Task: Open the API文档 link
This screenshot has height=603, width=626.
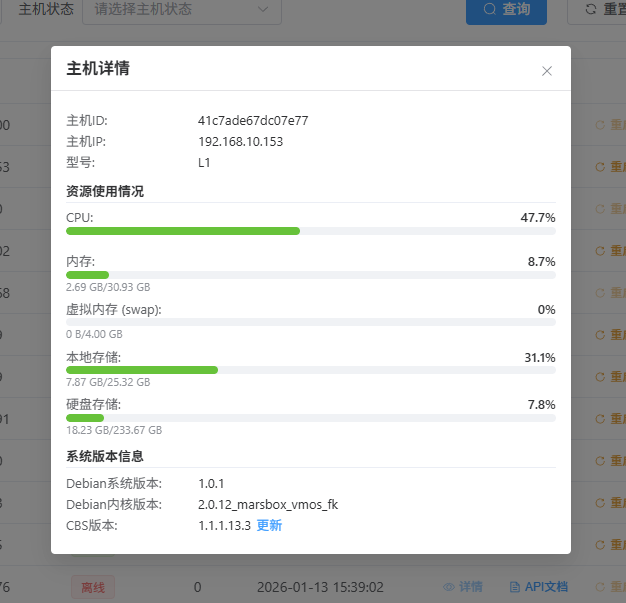Action: [546, 586]
